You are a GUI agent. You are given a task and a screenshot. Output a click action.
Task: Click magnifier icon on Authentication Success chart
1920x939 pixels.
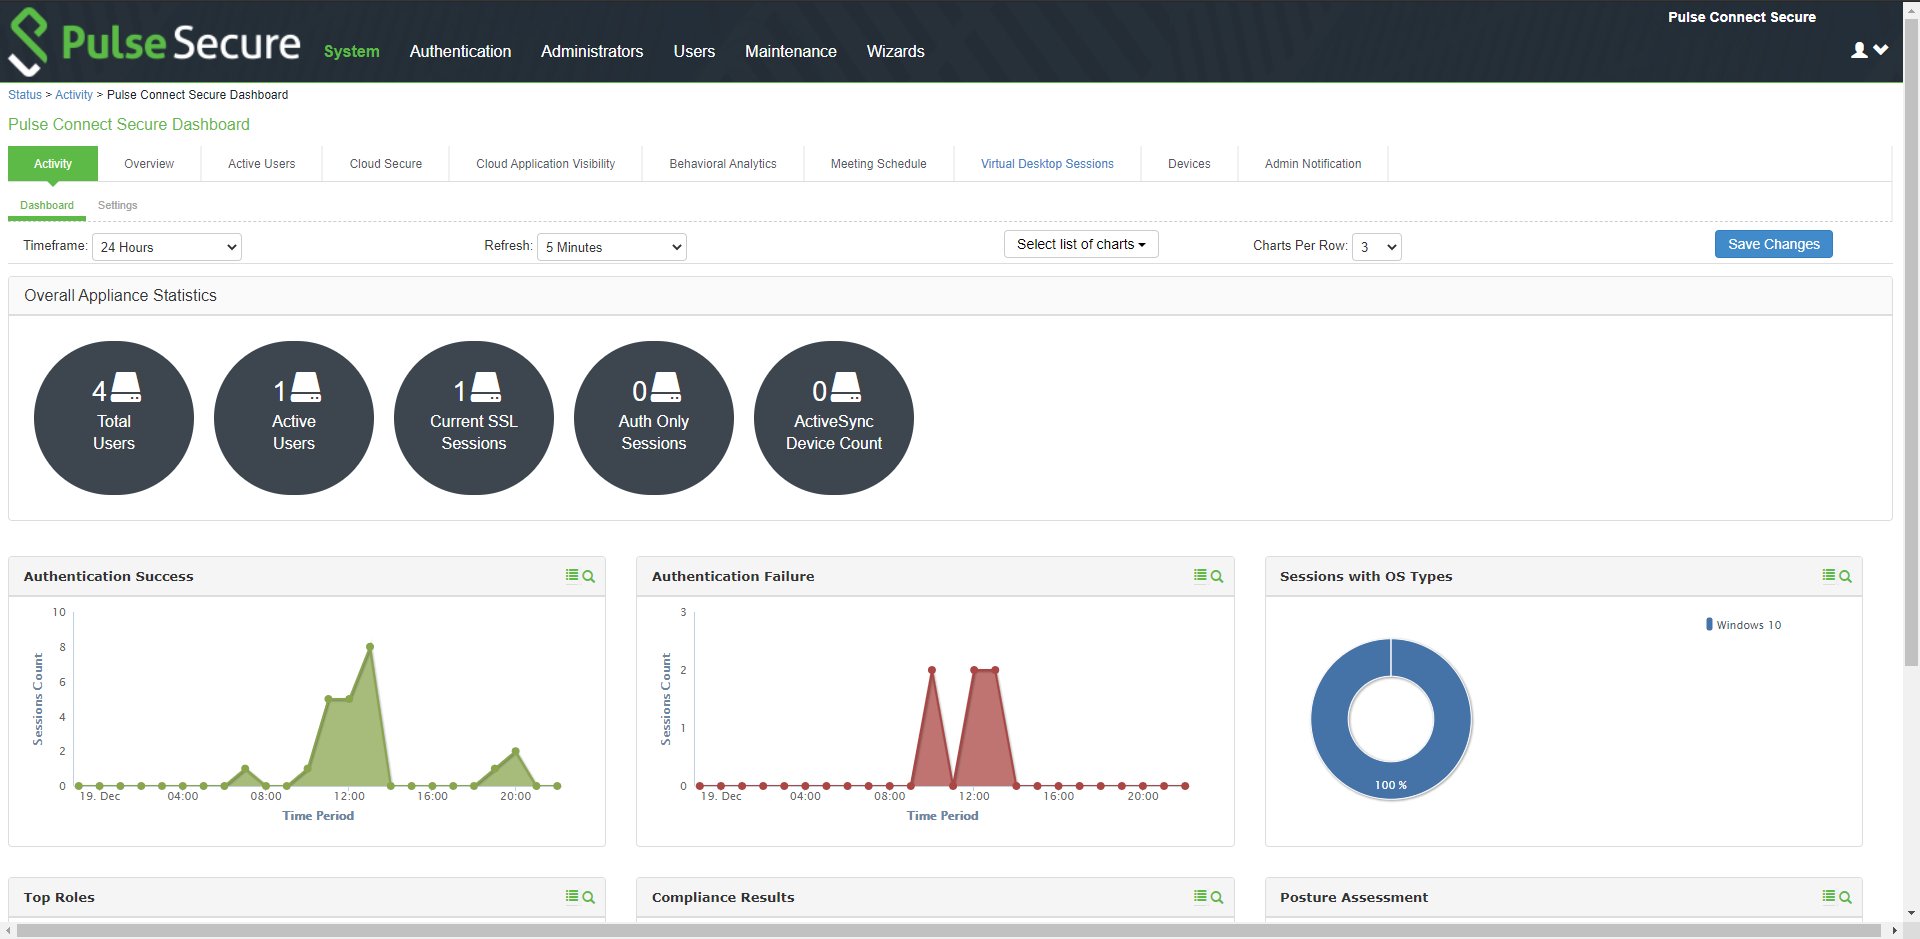[589, 576]
